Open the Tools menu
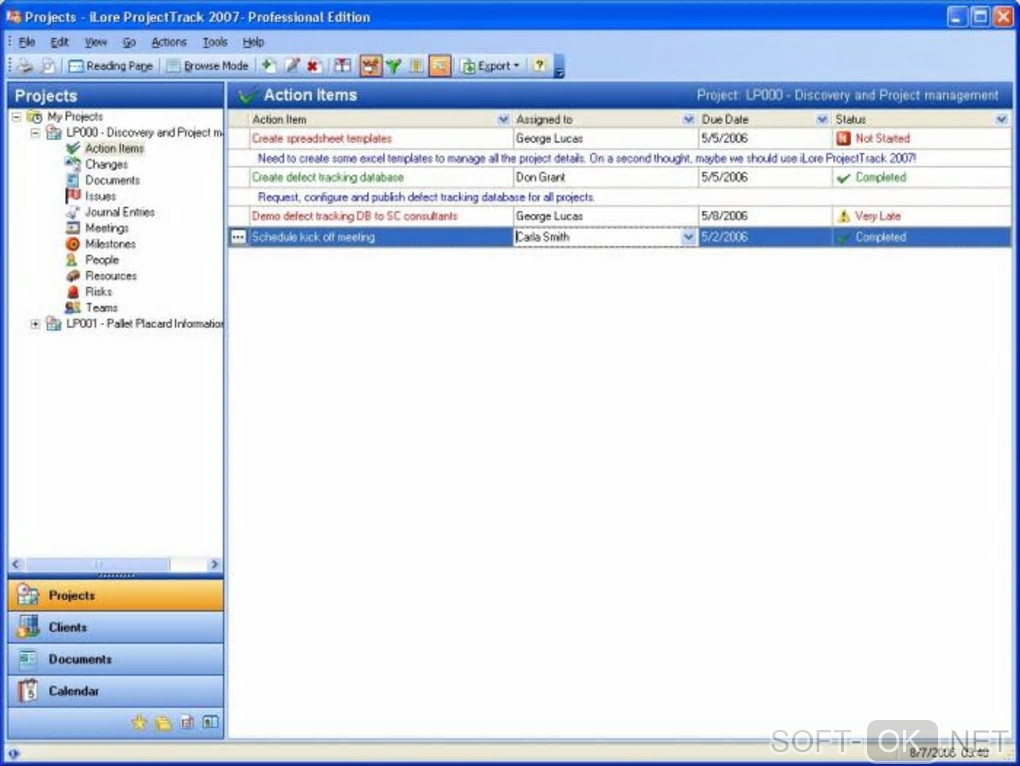1020x766 pixels. coord(215,42)
